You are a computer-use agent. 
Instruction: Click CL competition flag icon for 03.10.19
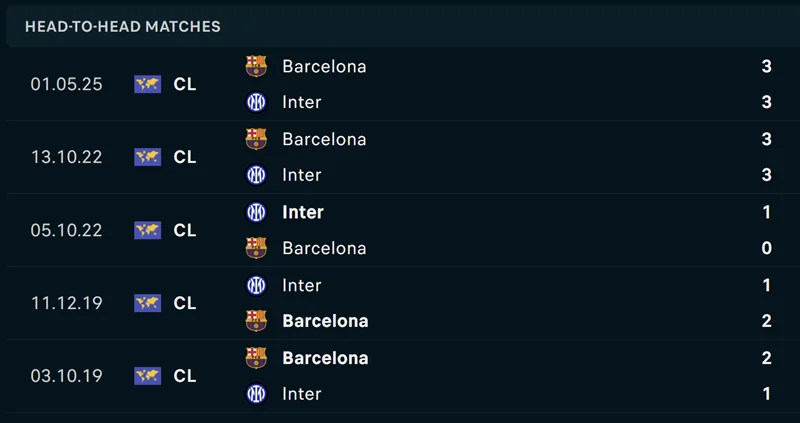[147, 376]
